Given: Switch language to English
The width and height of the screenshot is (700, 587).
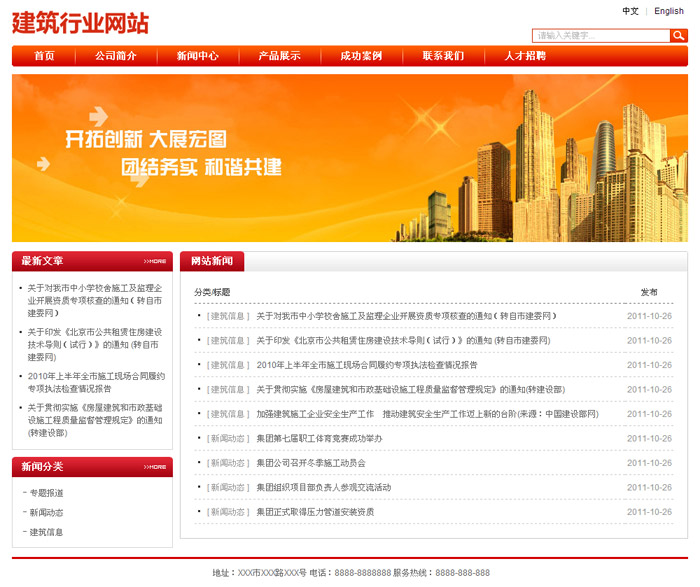Looking at the screenshot, I should [669, 11].
